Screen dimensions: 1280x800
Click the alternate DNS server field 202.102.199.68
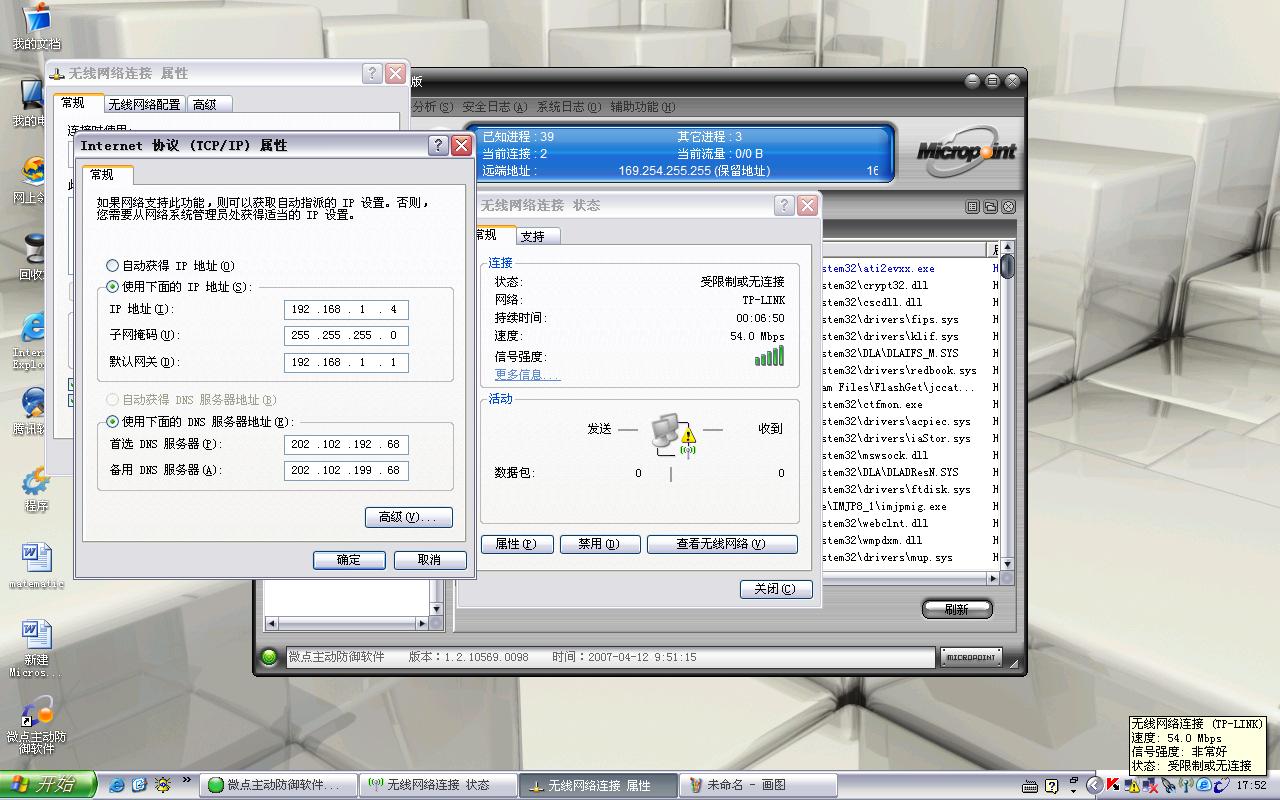click(346, 470)
